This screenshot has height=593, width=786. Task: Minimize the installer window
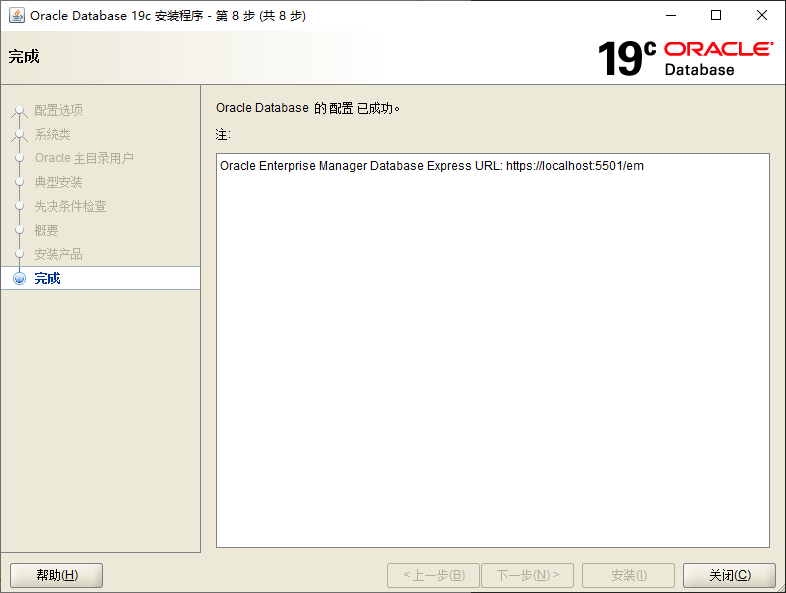[671, 16]
